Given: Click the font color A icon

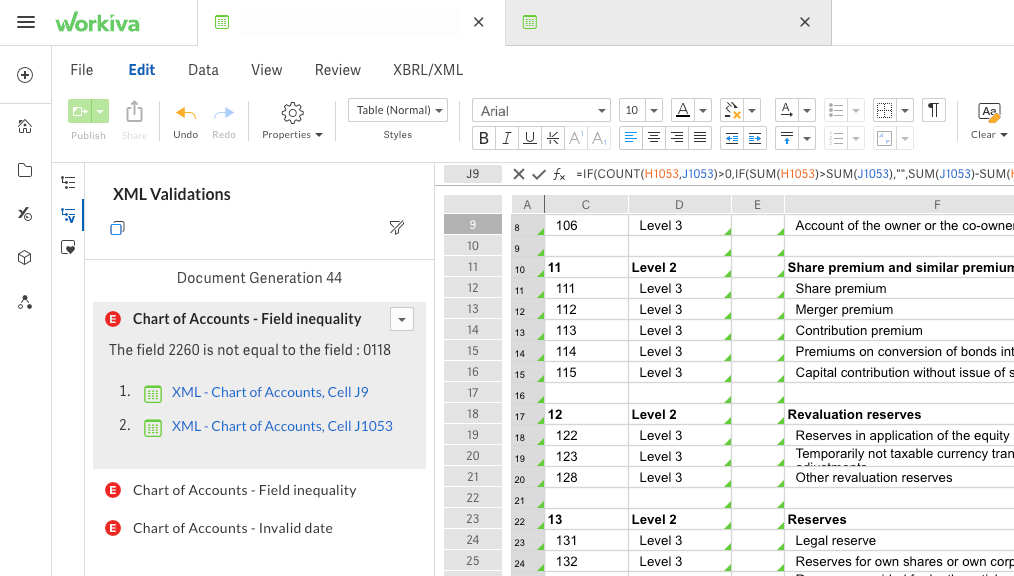Looking at the screenshot, I should [683, 111].
